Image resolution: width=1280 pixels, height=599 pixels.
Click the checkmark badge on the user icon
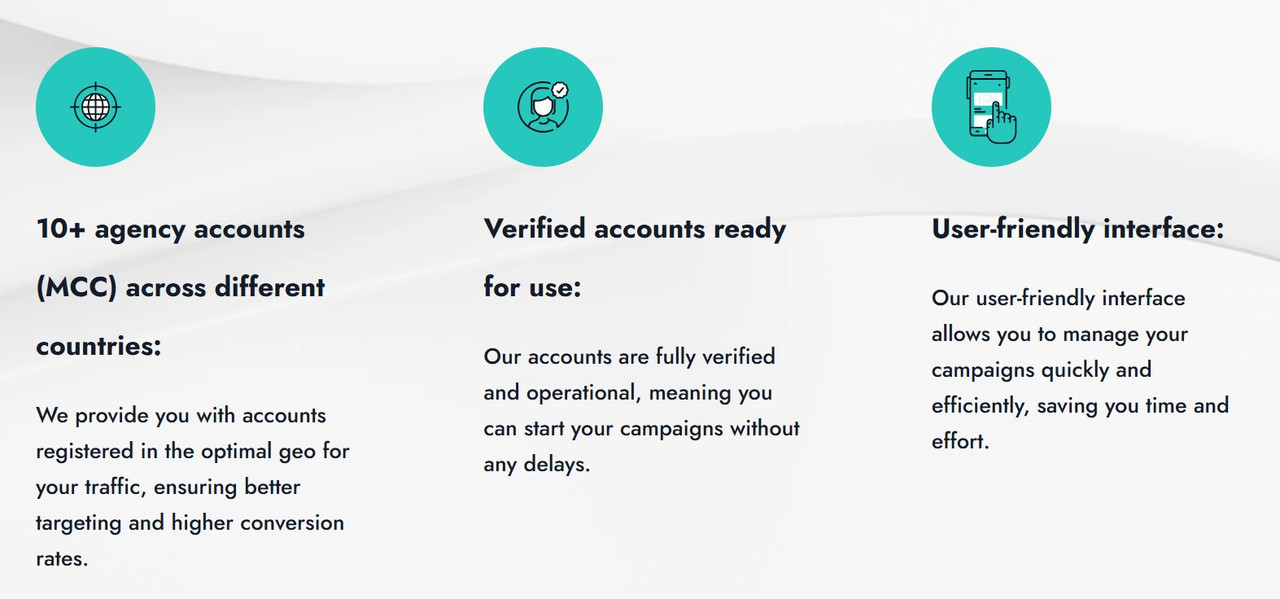pos(560,89)
